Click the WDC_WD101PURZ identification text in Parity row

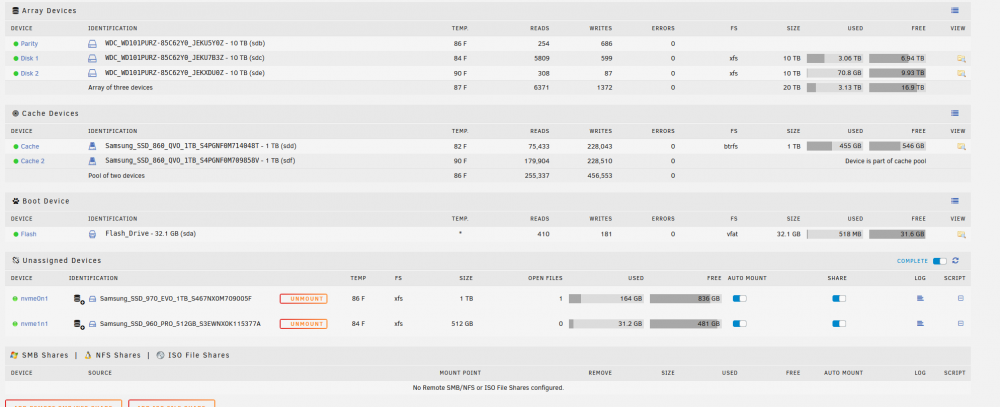(x=185, y=44)
